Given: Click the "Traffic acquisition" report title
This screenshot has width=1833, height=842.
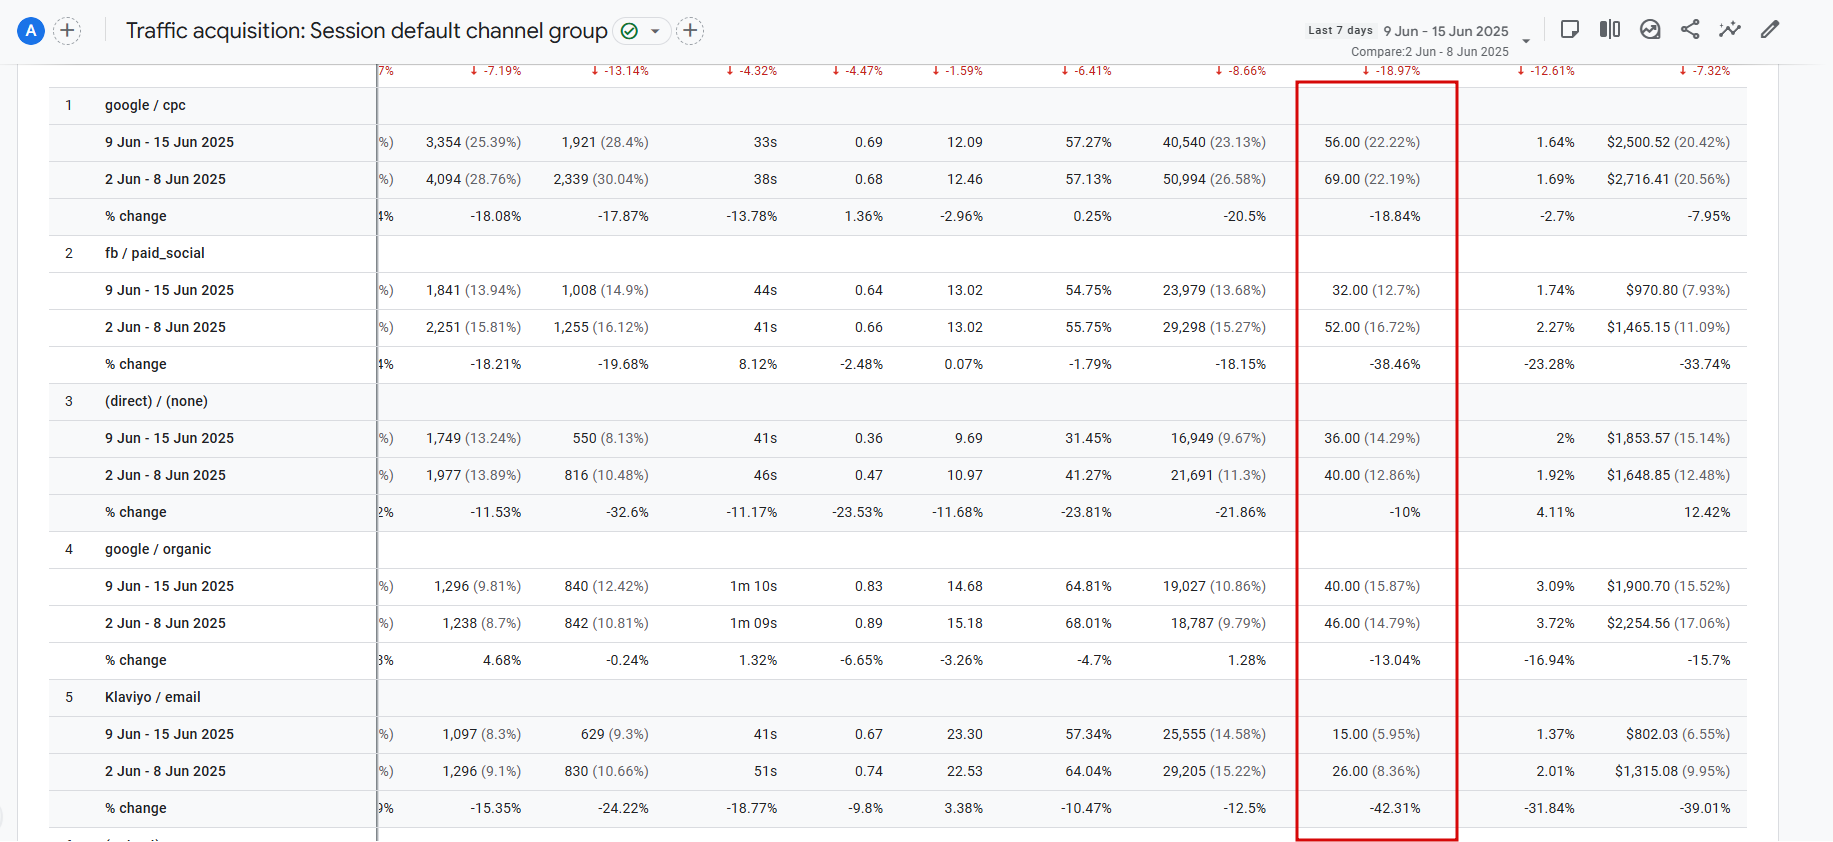Looking at the screenshot, I should tap(366, 31).
